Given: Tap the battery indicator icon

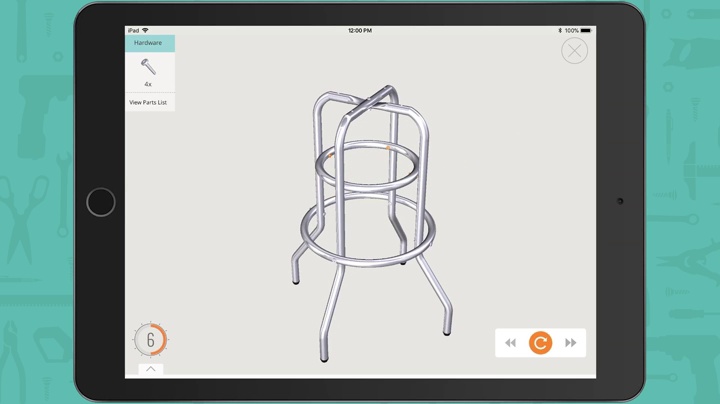Looking at the screenshot, I should pyautogui.click(x=586, y=30).
